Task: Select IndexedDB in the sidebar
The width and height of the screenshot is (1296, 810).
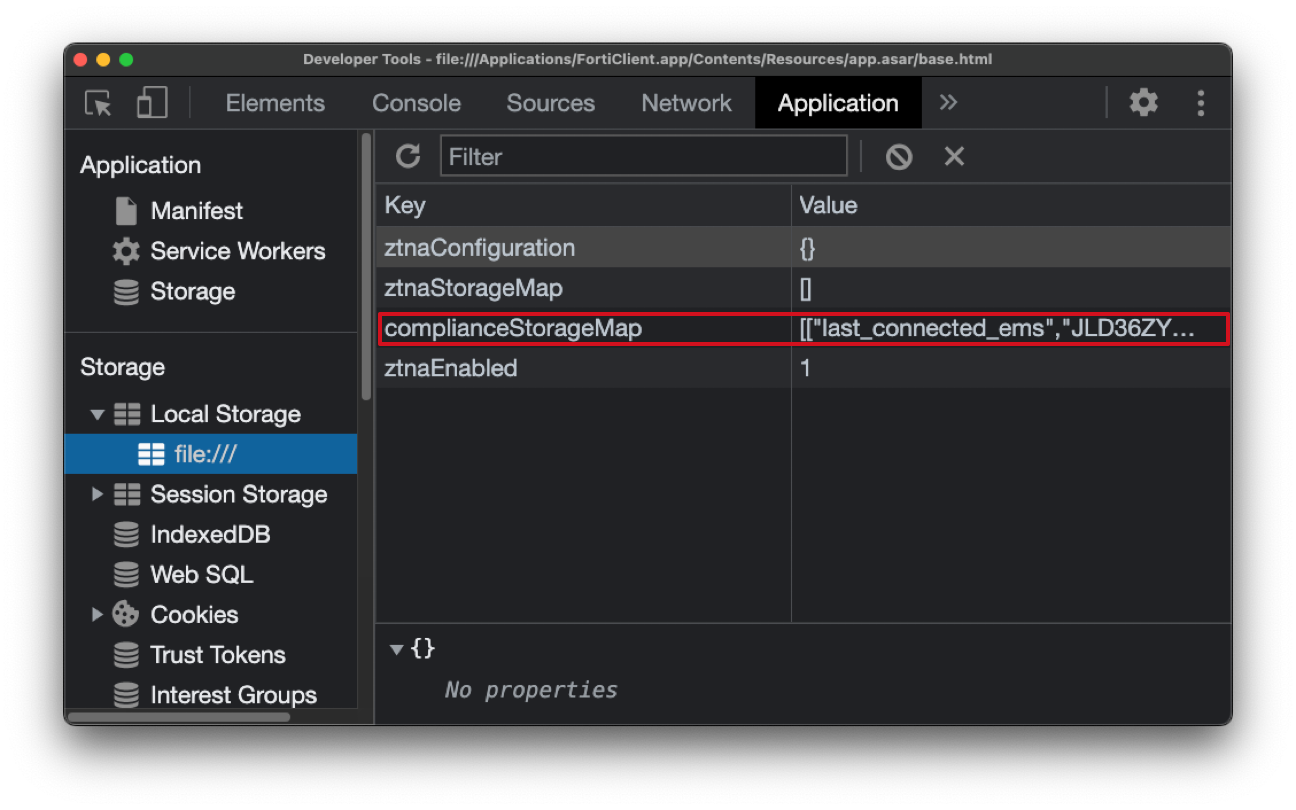Action: pyautogui.click(x=210, y=534)
